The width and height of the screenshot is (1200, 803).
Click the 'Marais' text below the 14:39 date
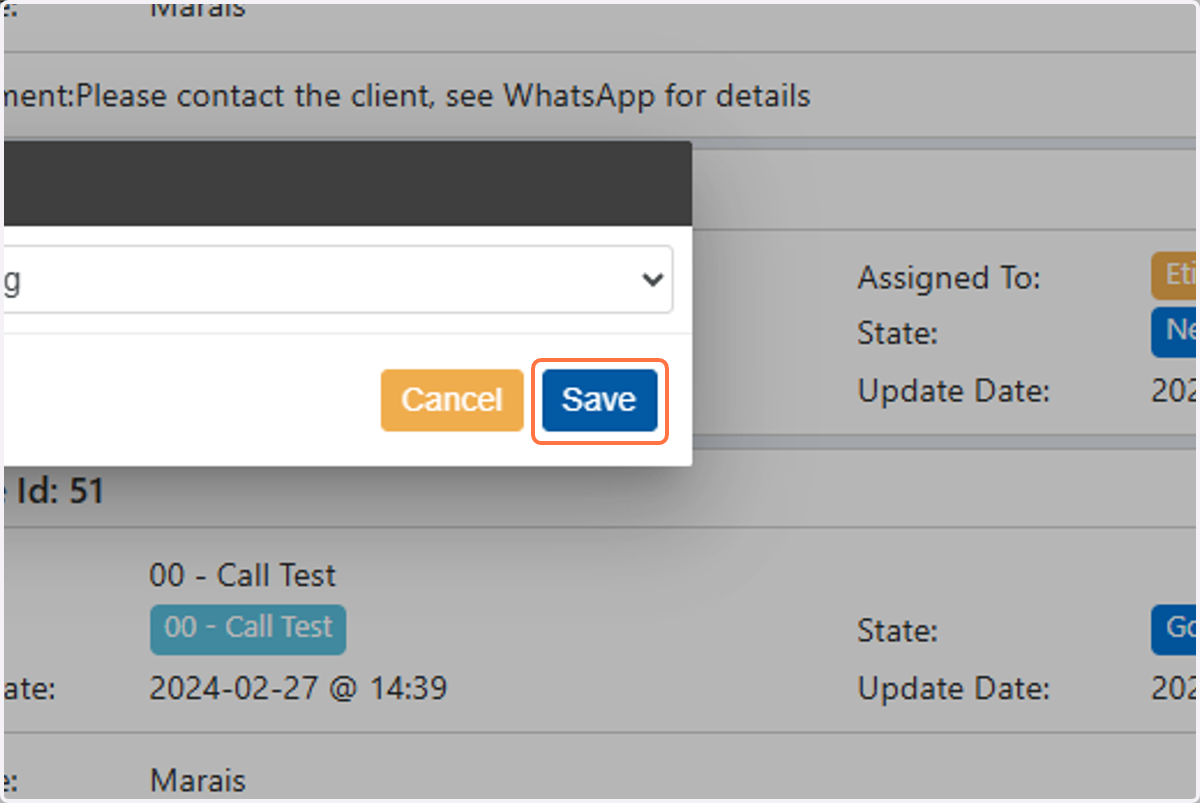pos(197,780)
